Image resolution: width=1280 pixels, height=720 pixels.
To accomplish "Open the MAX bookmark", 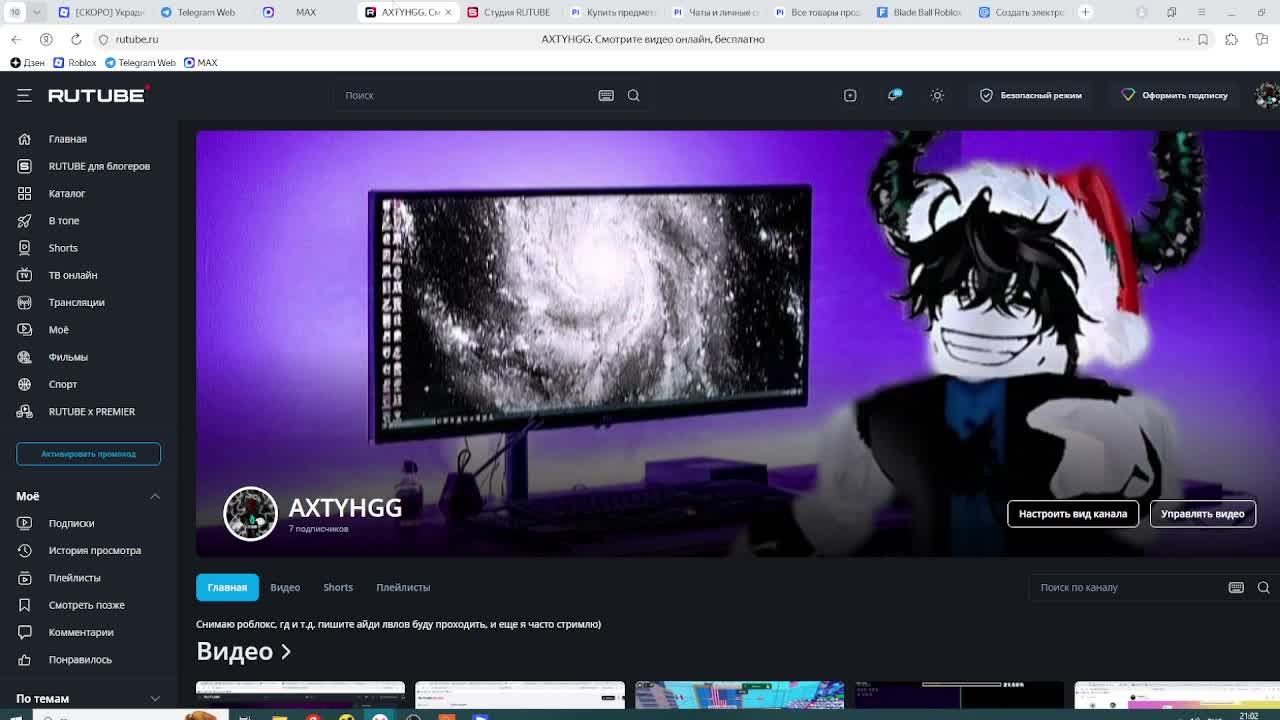I will point(200,62).
